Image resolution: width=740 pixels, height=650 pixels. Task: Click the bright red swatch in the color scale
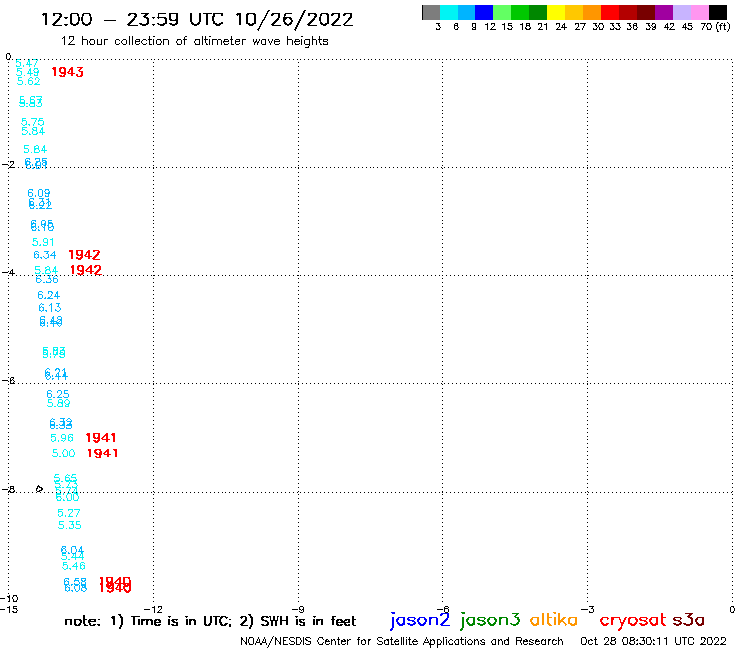(610, 12)
